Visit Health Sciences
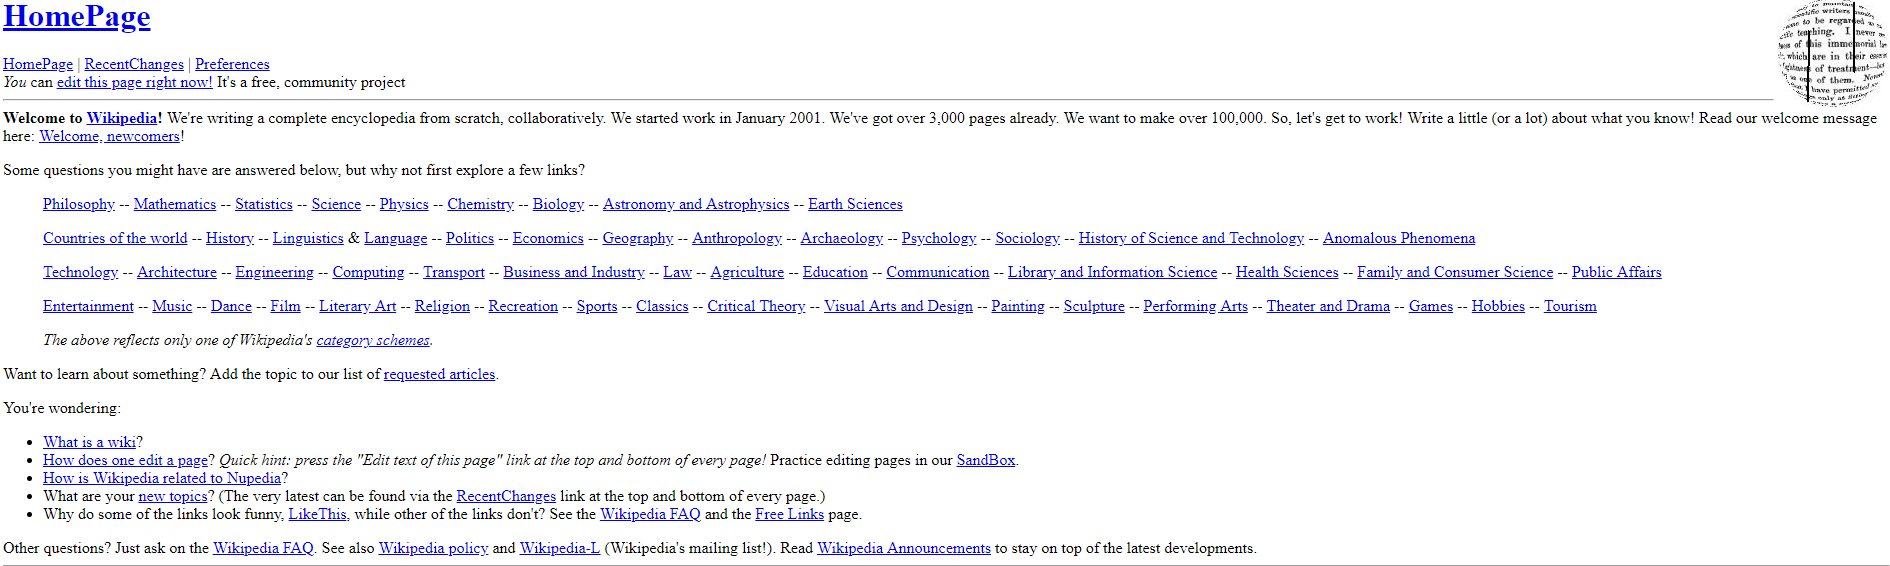The height and width of the screenshot is (566, 1890). coord(1287,272)
